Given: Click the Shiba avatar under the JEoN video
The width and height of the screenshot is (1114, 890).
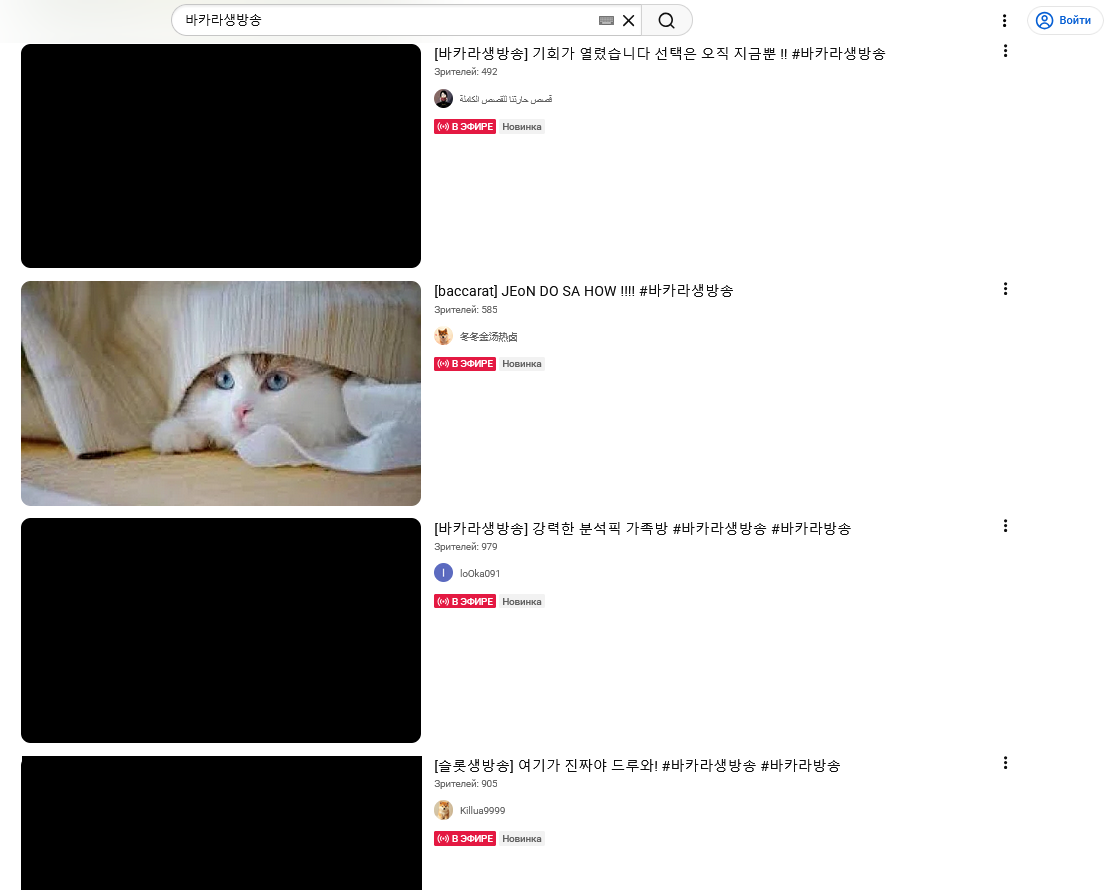Looking at the screenshot, I should (443, 336).
